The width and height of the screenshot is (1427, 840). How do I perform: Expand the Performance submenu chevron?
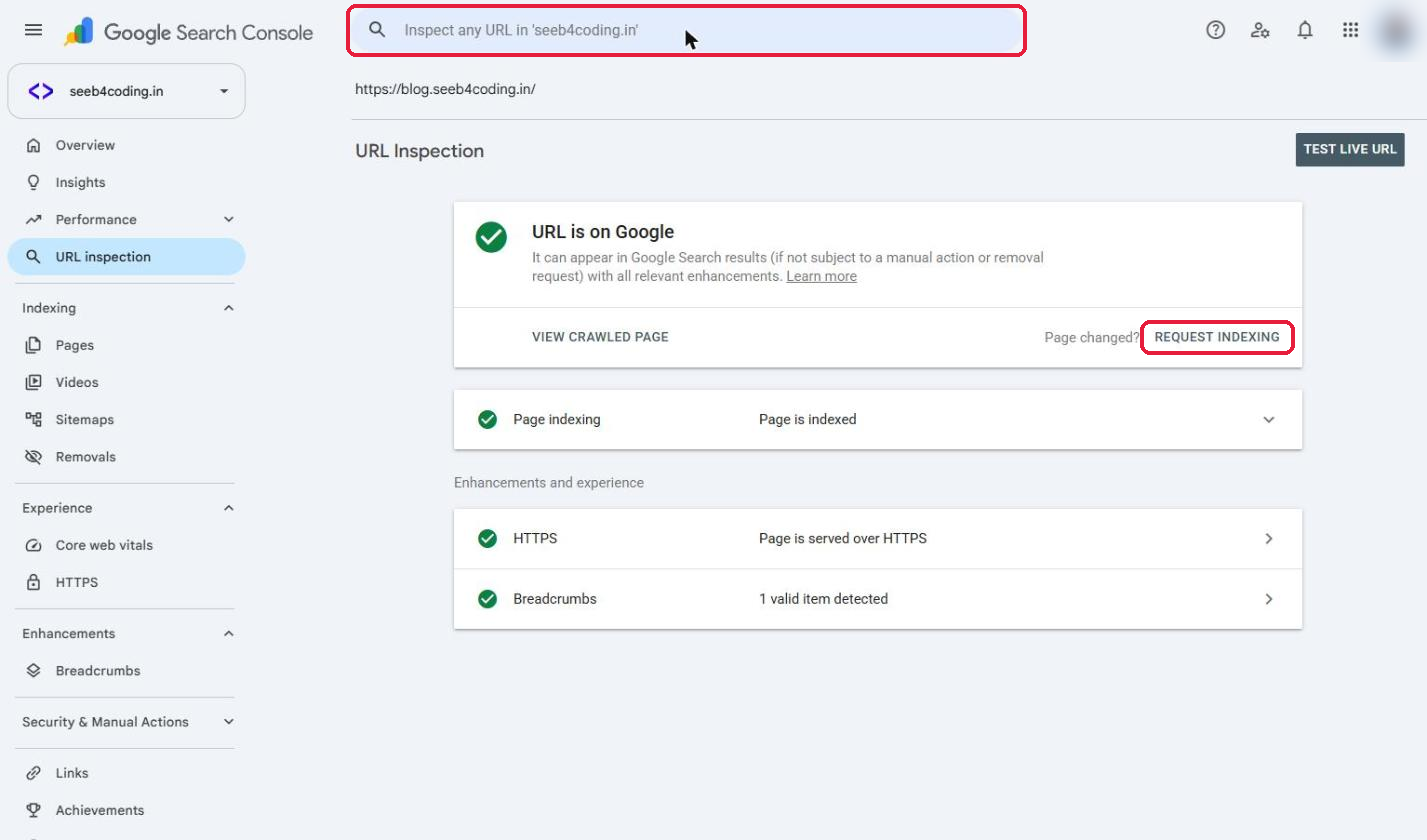click(x=228, y=219)
